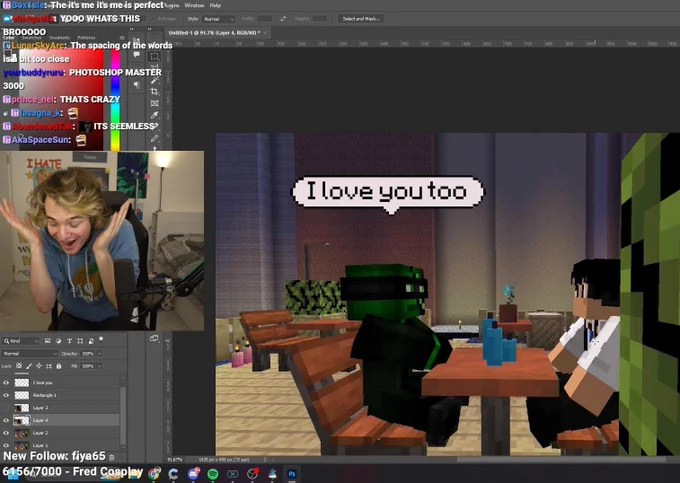The height and width of the screenshot is (483, 680).
Task: Open the blend mode Normal dropdown
Action: point(29,353)
